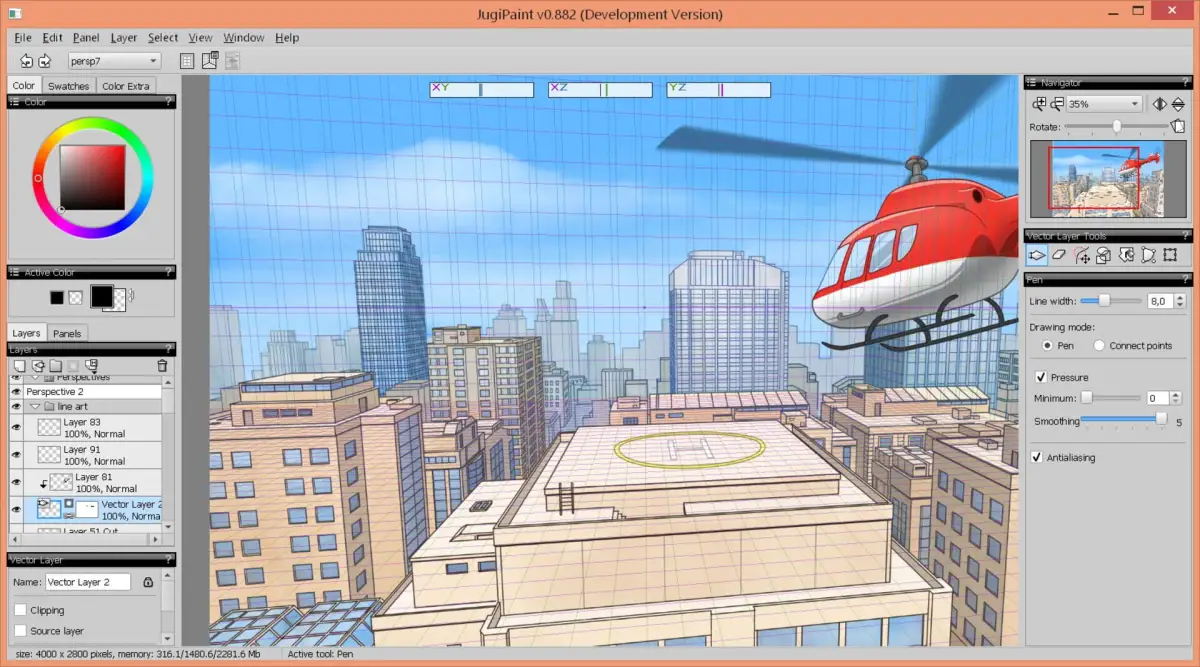This screenshot has width=1200, height=667.
Task: Collapse the line art layer folder
Action: (x=34, y=407)
